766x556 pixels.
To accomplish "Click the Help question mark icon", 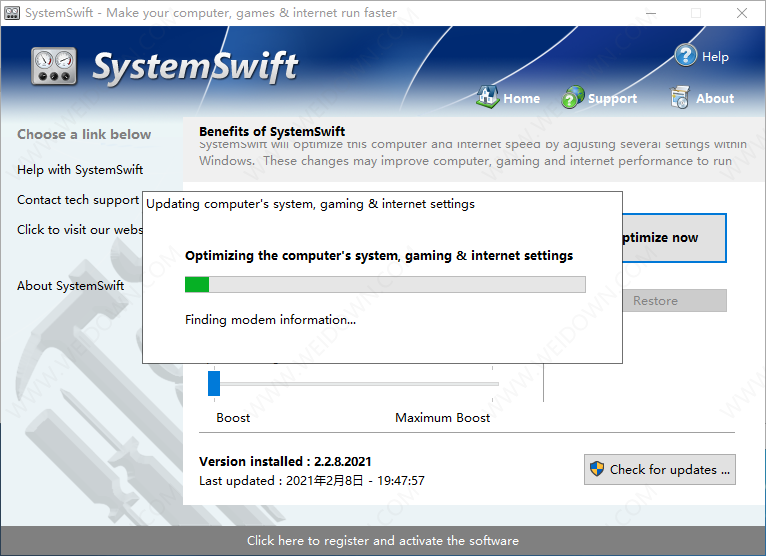I will (685, 55).
